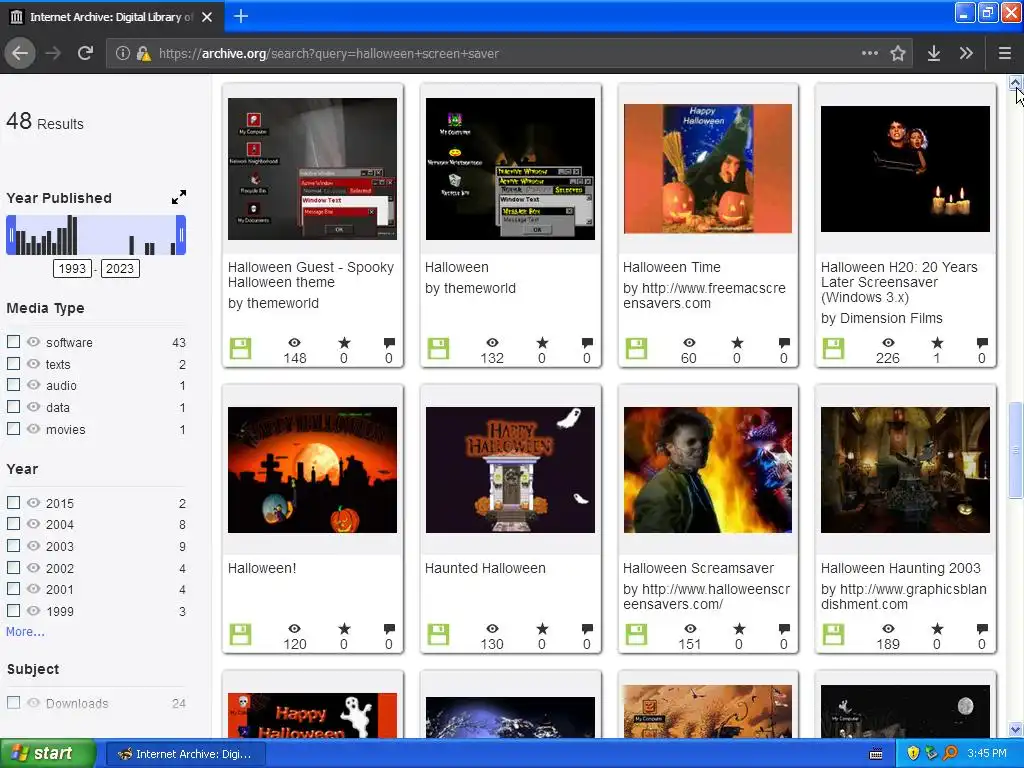Click the vertical scrollbar thumb

click(x=1016, y=451)
